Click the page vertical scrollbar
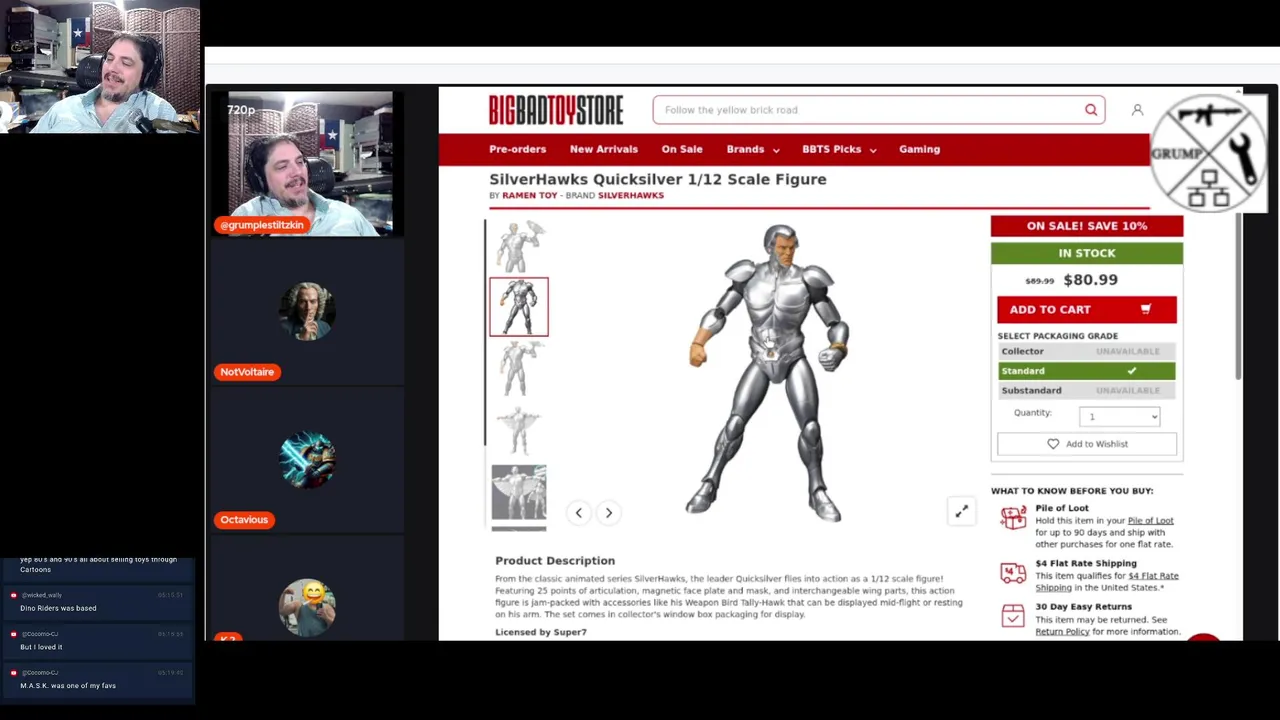 pos(1238,295)
